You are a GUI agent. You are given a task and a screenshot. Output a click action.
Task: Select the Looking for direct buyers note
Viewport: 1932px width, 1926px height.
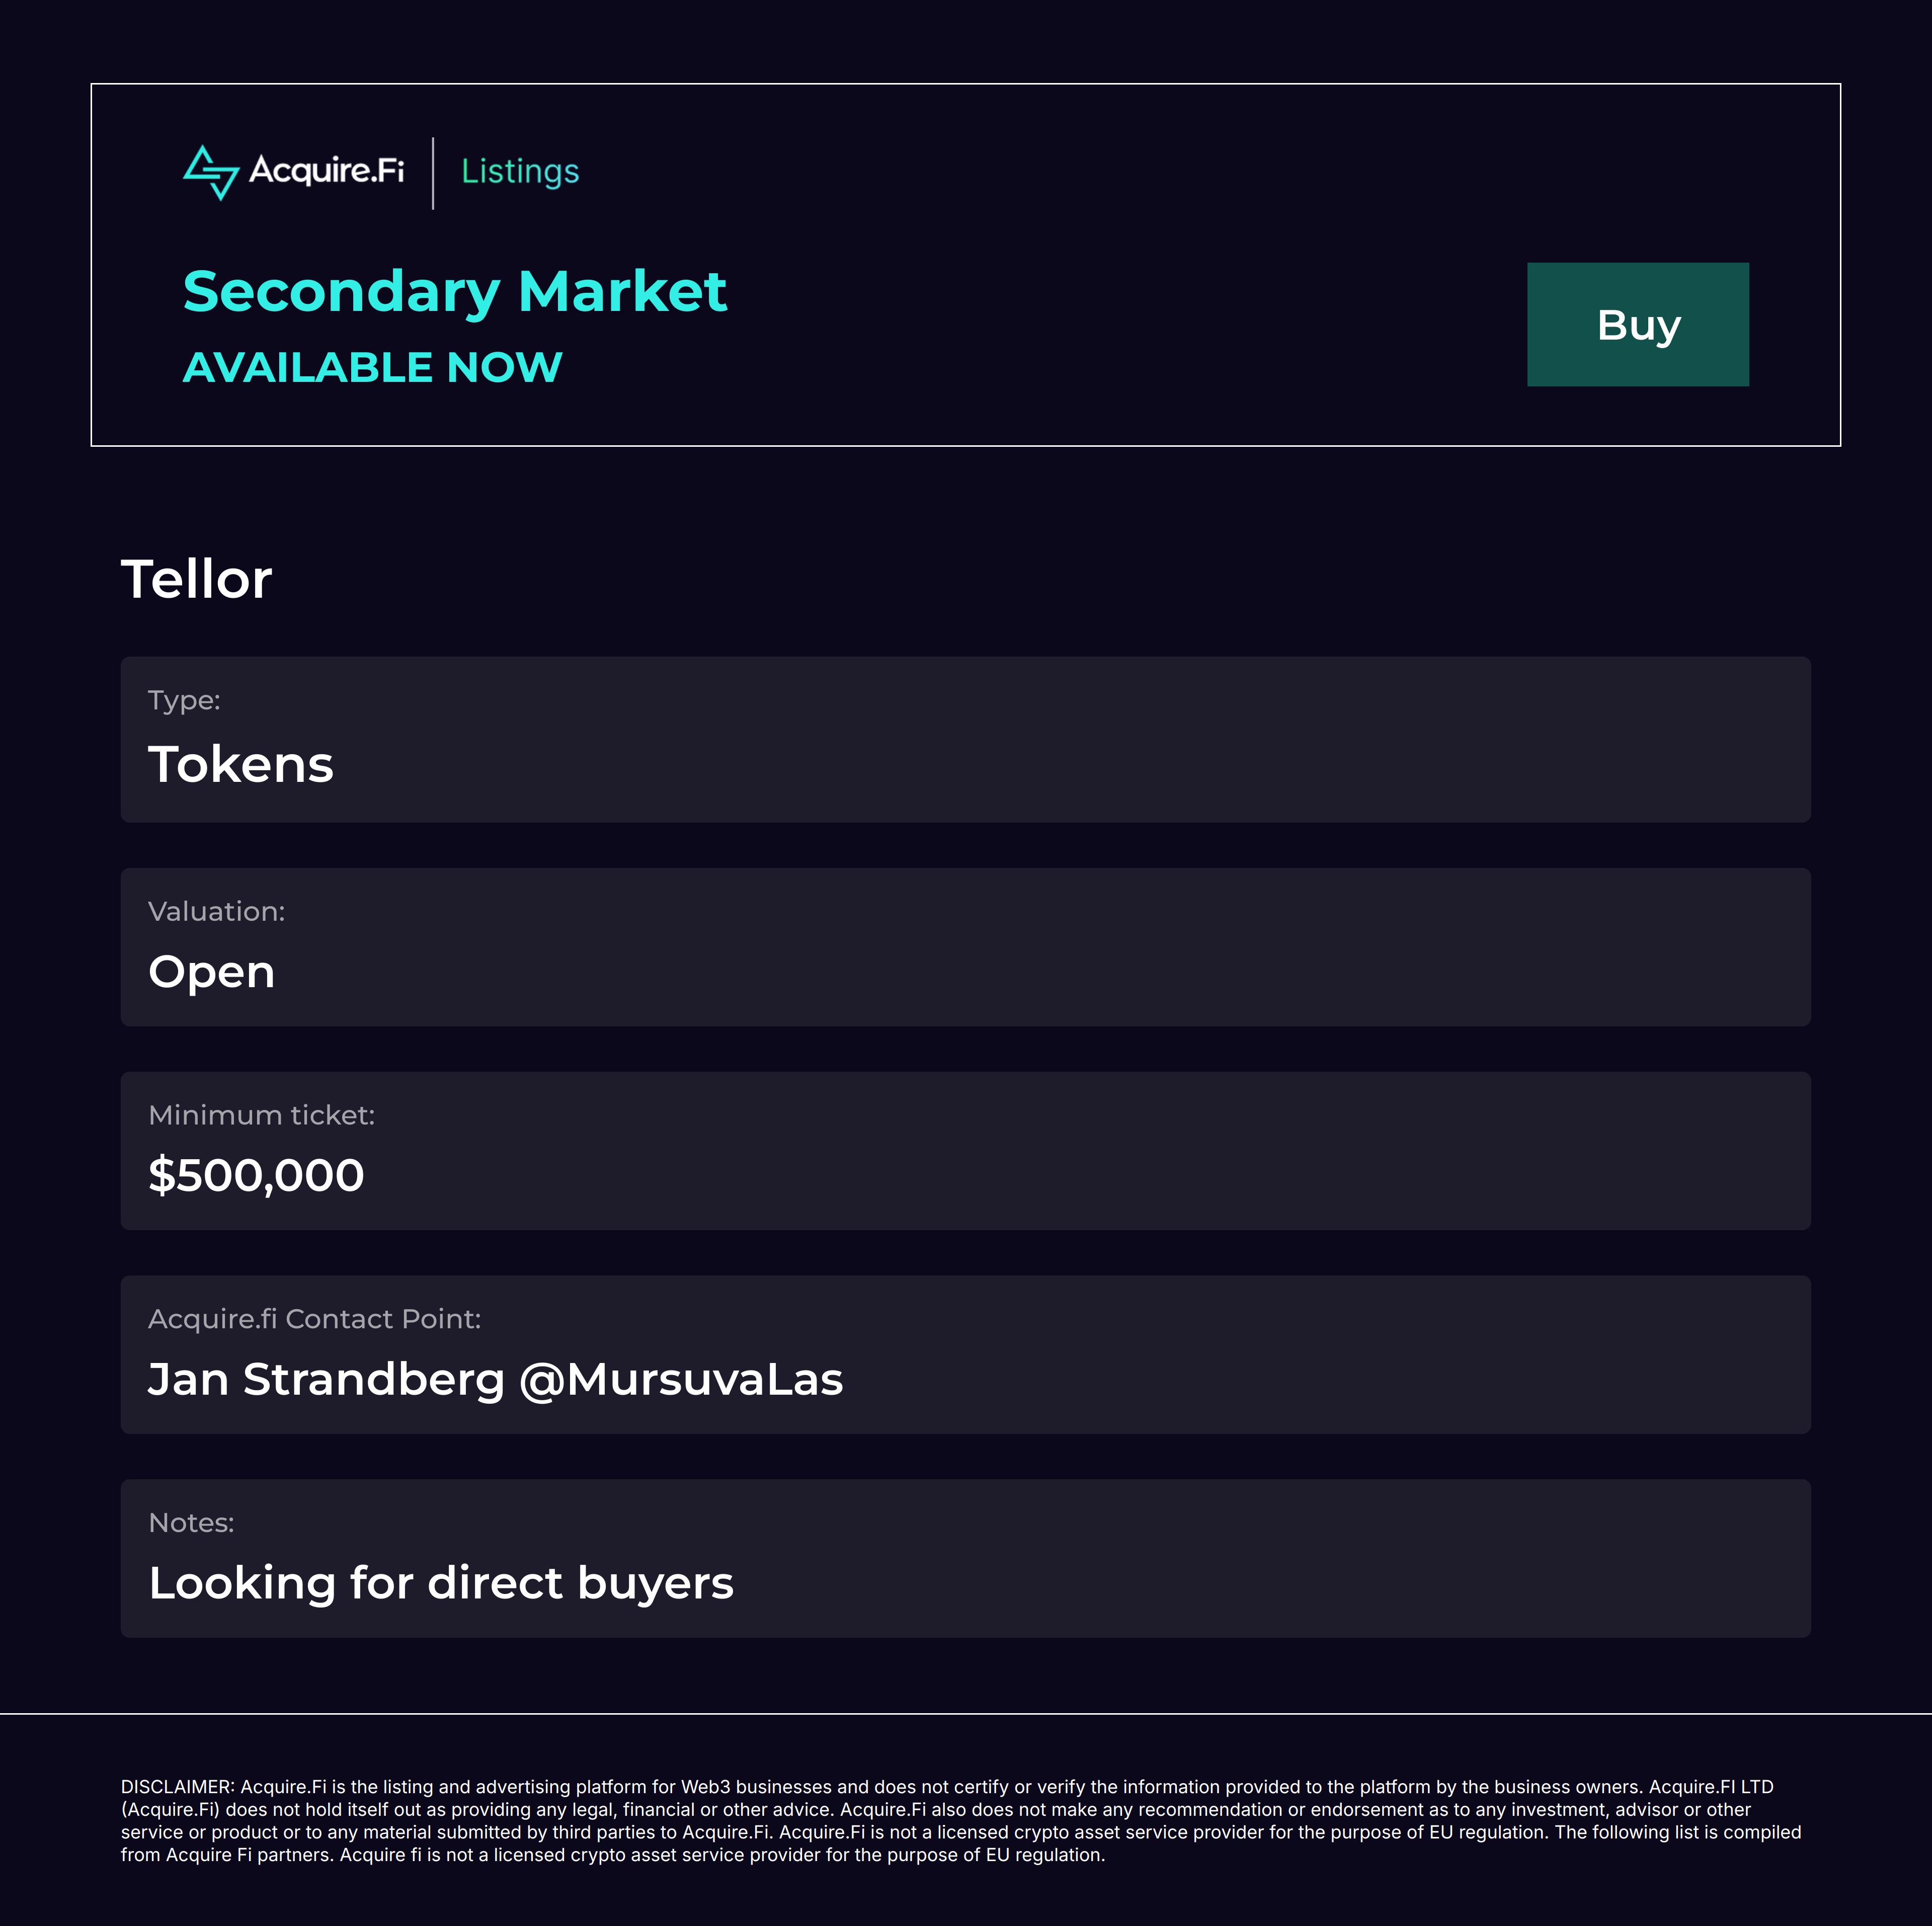coord(441,1583)
